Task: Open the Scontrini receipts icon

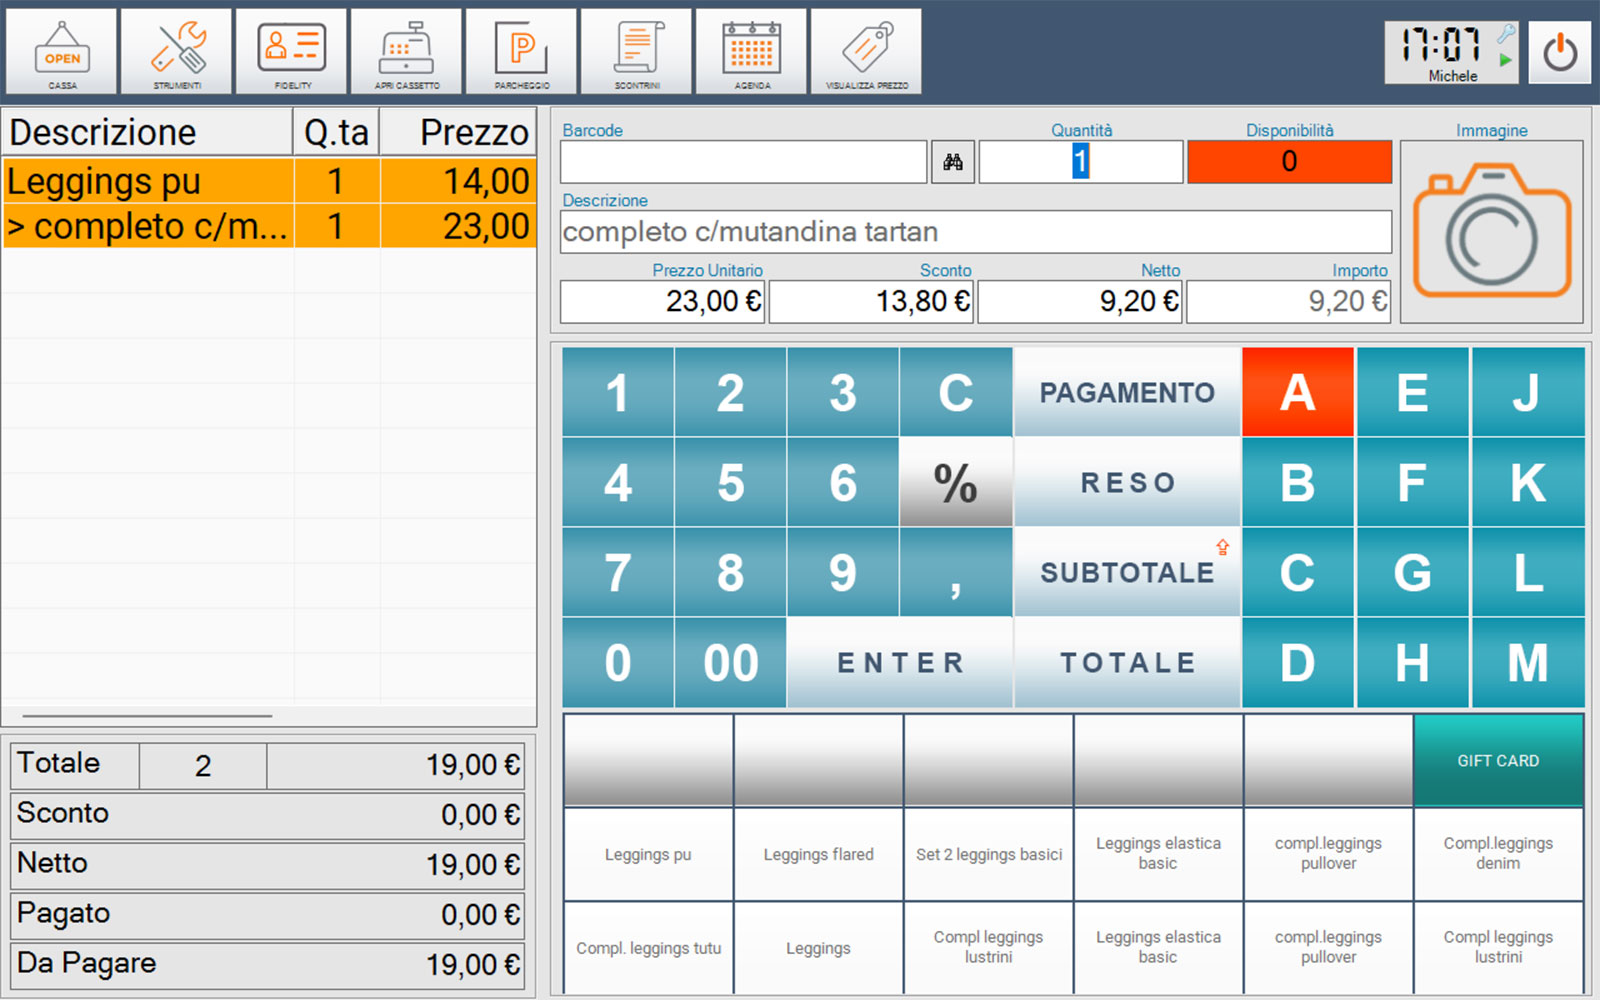Action: [637, 52]
